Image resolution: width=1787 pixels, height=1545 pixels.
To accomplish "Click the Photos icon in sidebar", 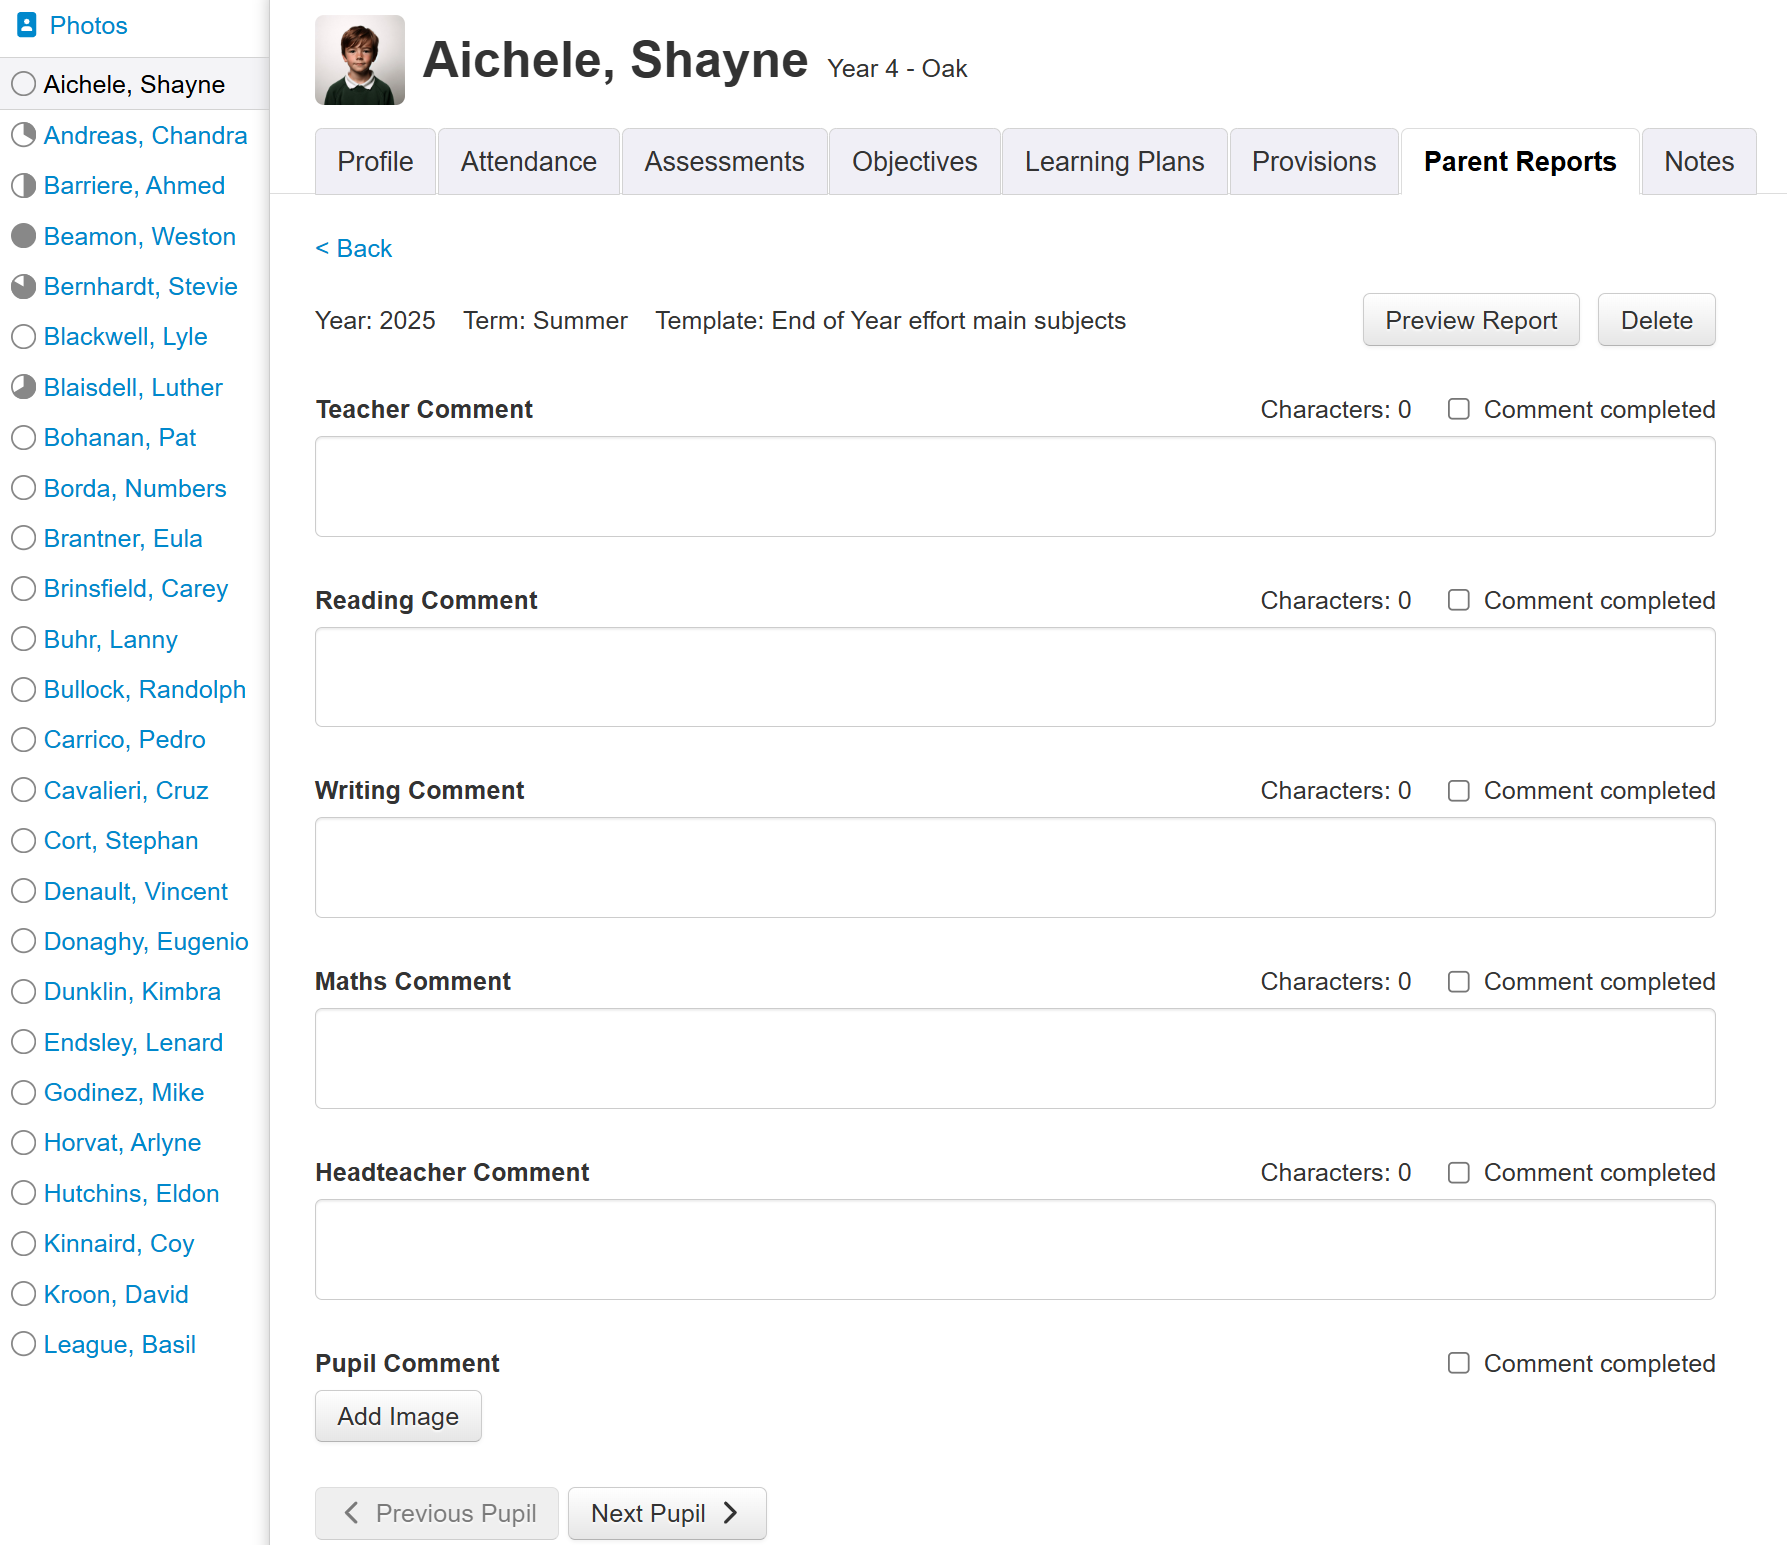I will (x=27, y=25).
